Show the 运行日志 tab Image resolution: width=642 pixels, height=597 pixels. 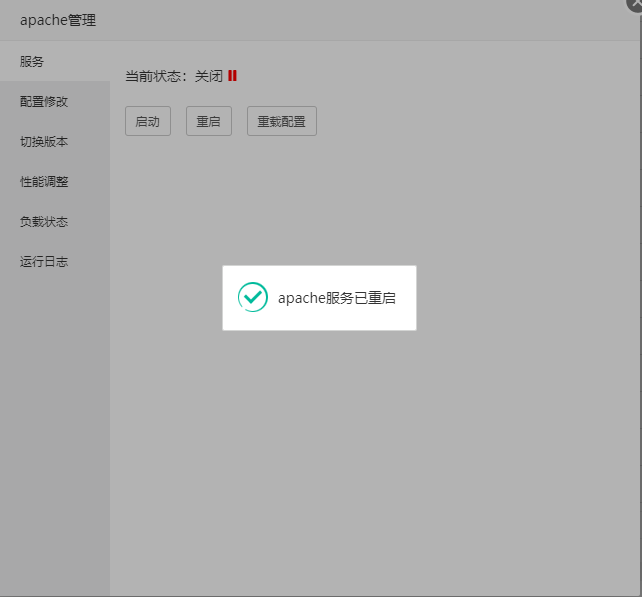click(44, 262)
